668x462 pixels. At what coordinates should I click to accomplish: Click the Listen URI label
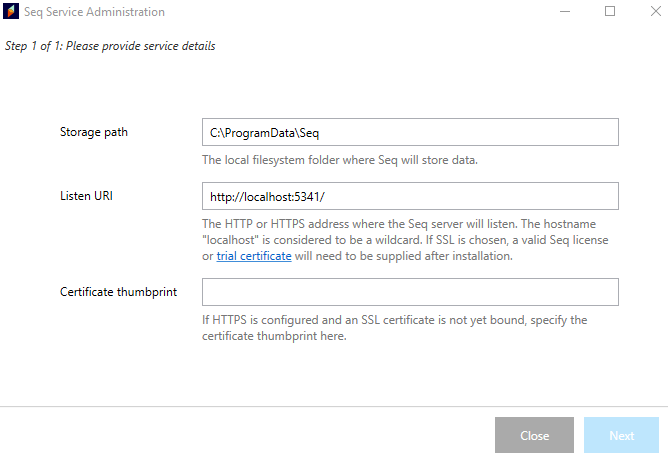pyautogui.click(x=86, y=196)
